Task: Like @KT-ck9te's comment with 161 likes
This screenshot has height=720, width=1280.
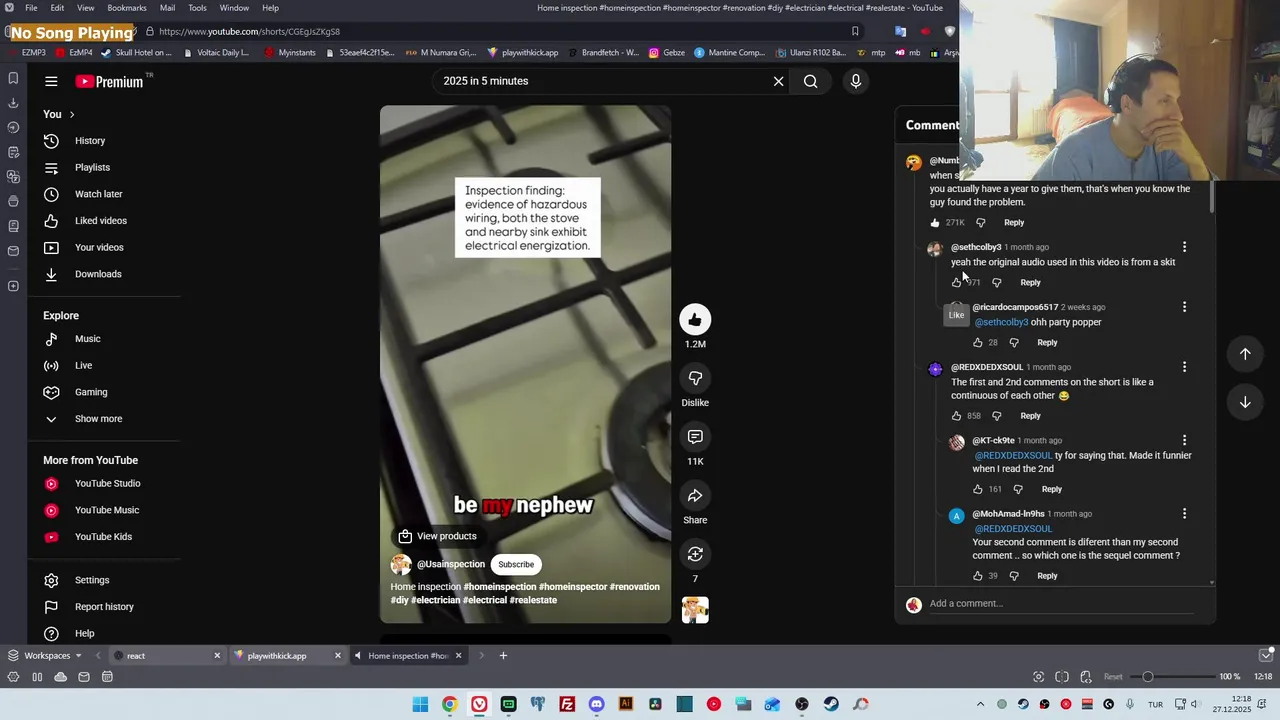Action: (x=978, y=489)
